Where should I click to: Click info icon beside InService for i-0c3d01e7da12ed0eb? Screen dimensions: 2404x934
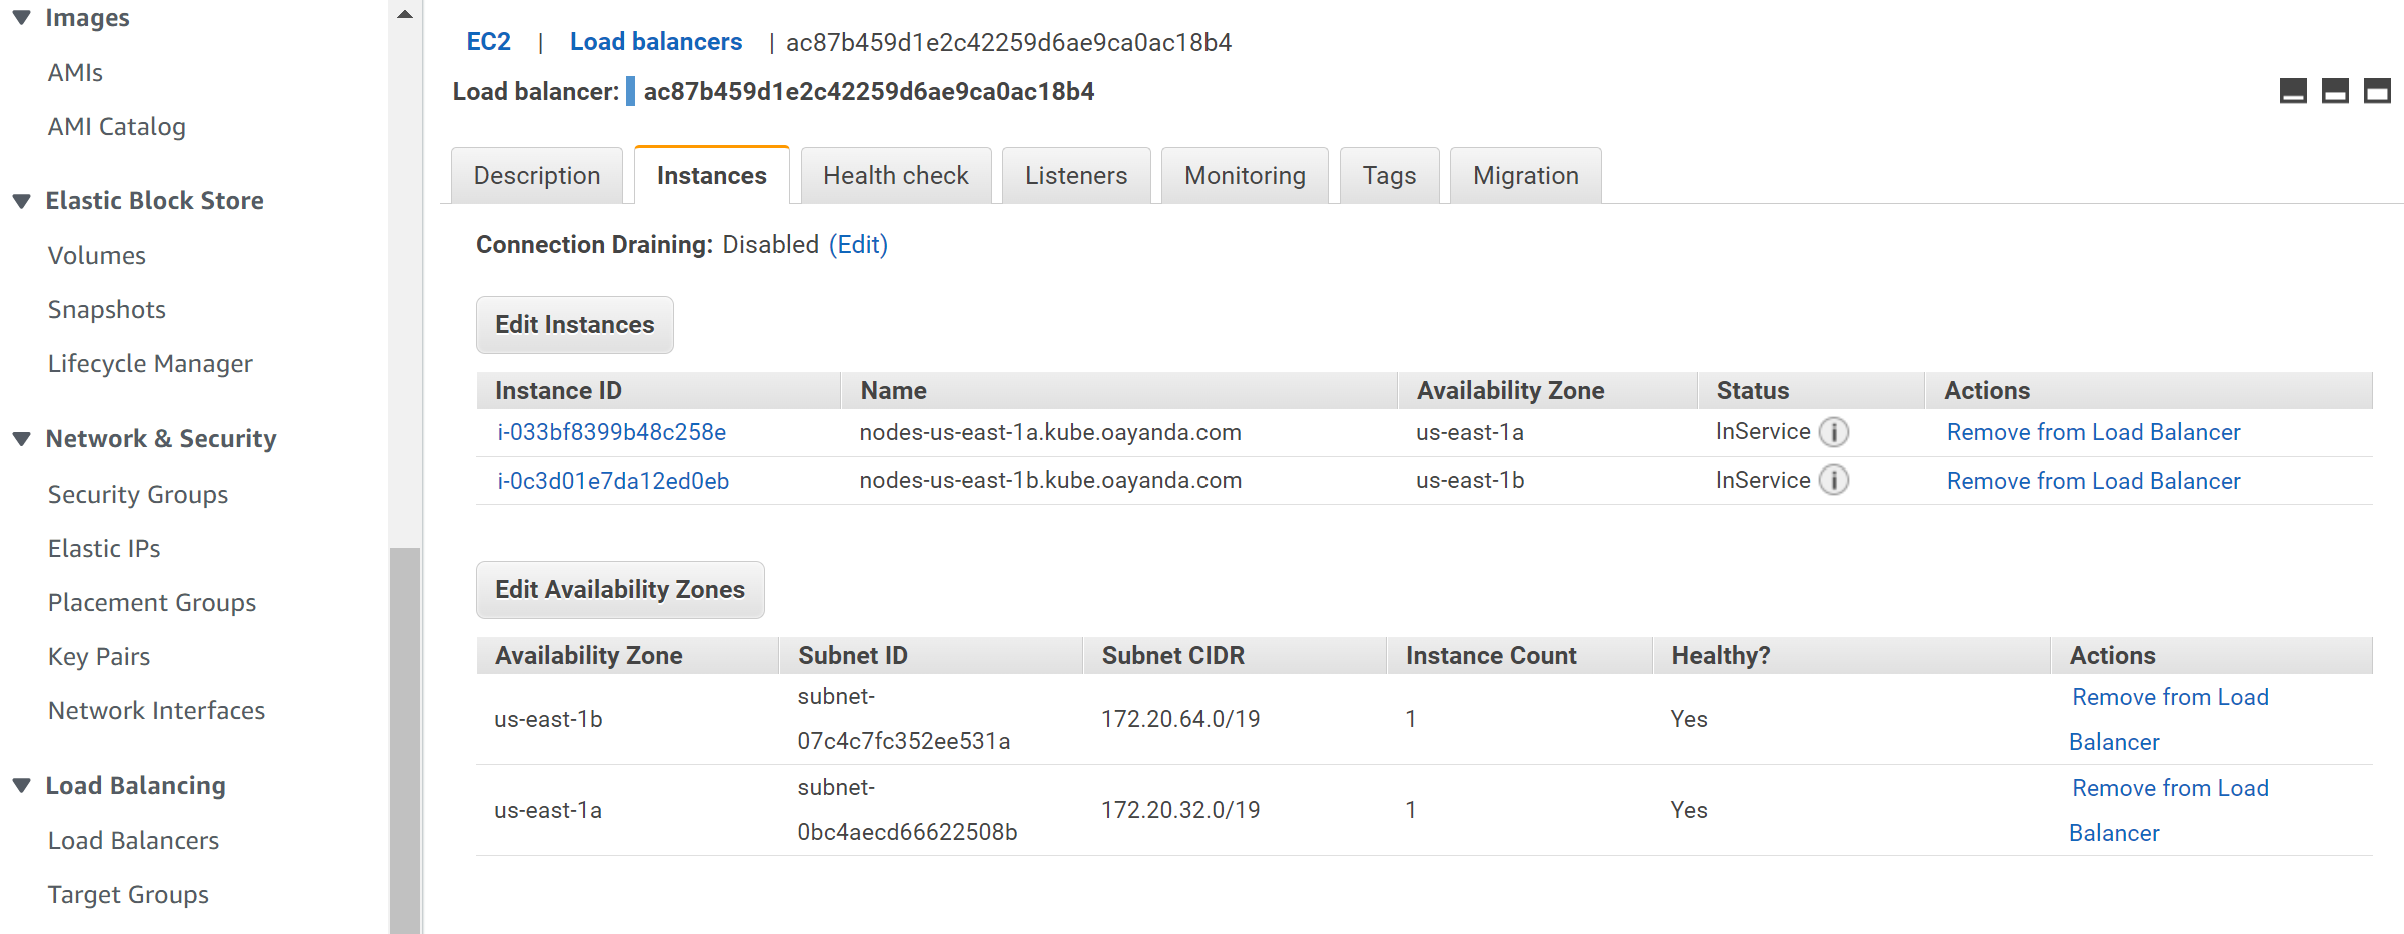pos(1834,481)
